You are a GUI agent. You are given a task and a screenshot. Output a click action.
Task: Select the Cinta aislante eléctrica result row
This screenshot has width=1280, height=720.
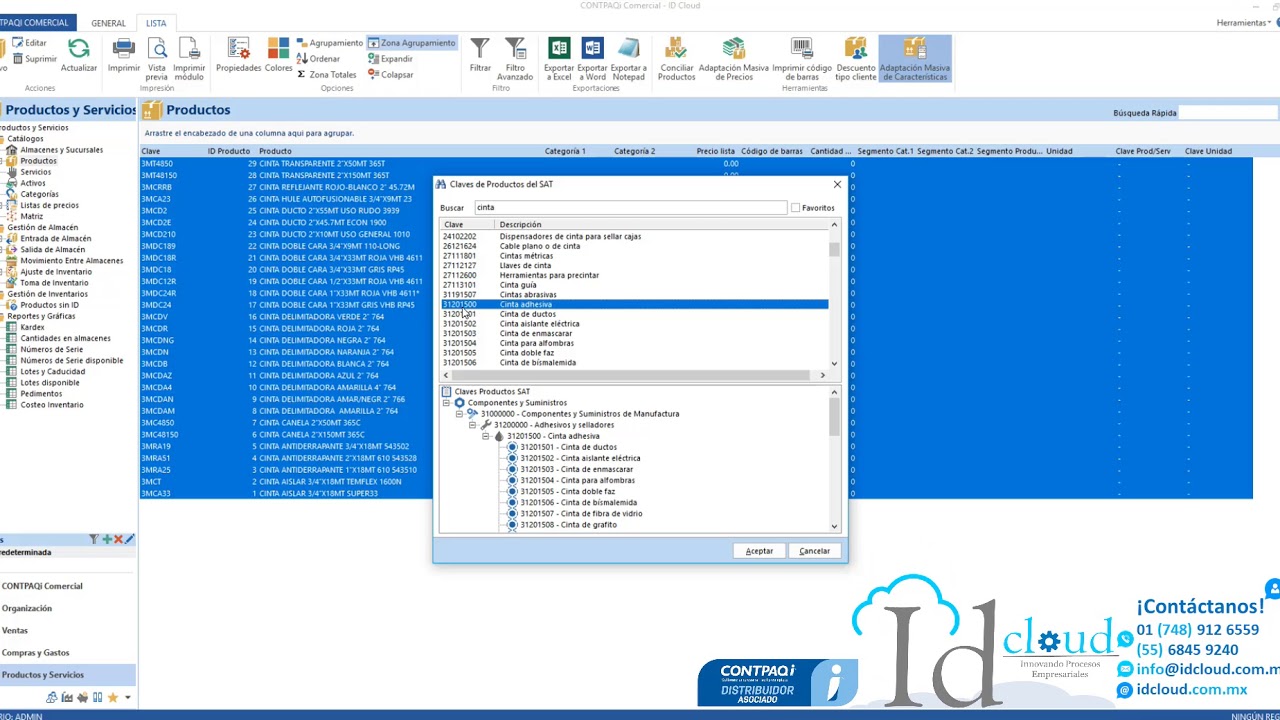tap(635, 324)
